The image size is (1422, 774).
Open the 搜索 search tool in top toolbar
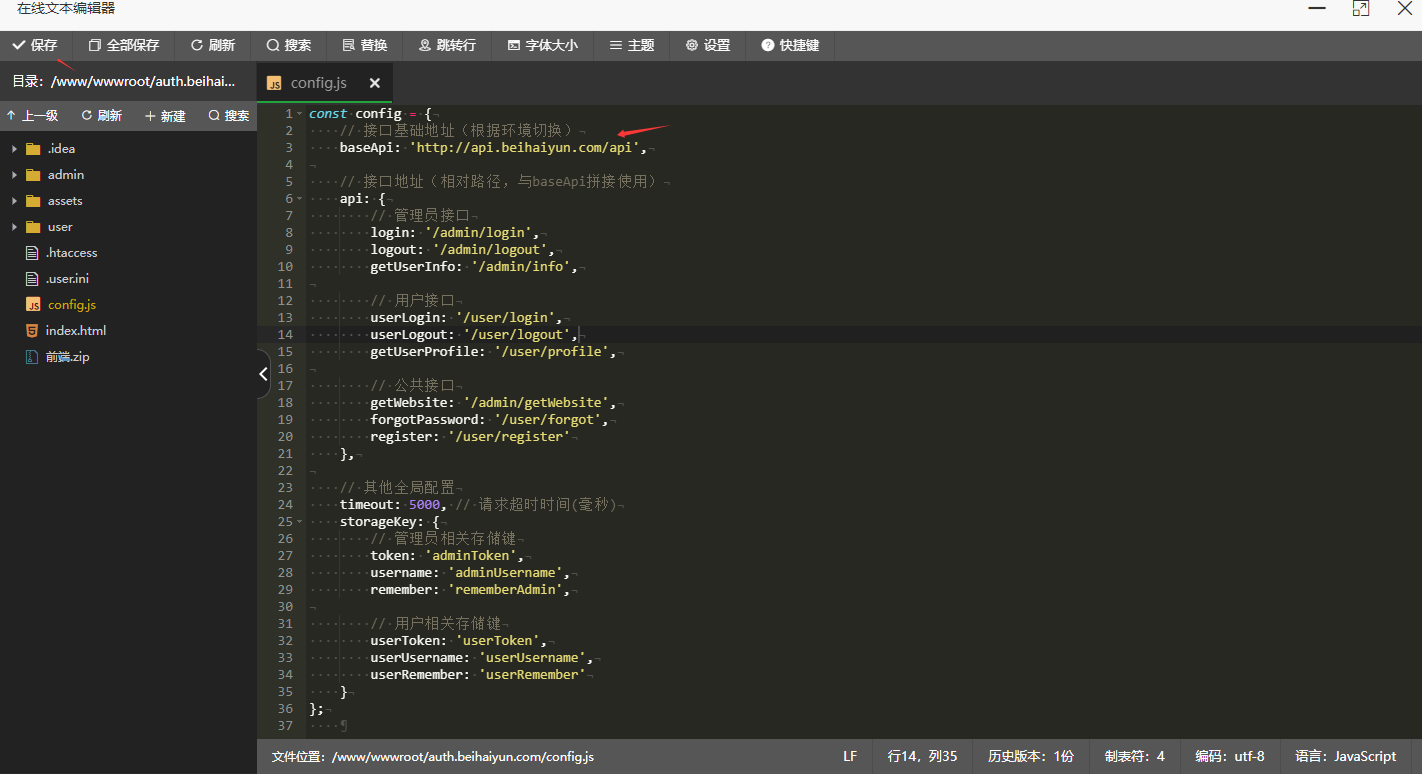[x=289, y=46]
